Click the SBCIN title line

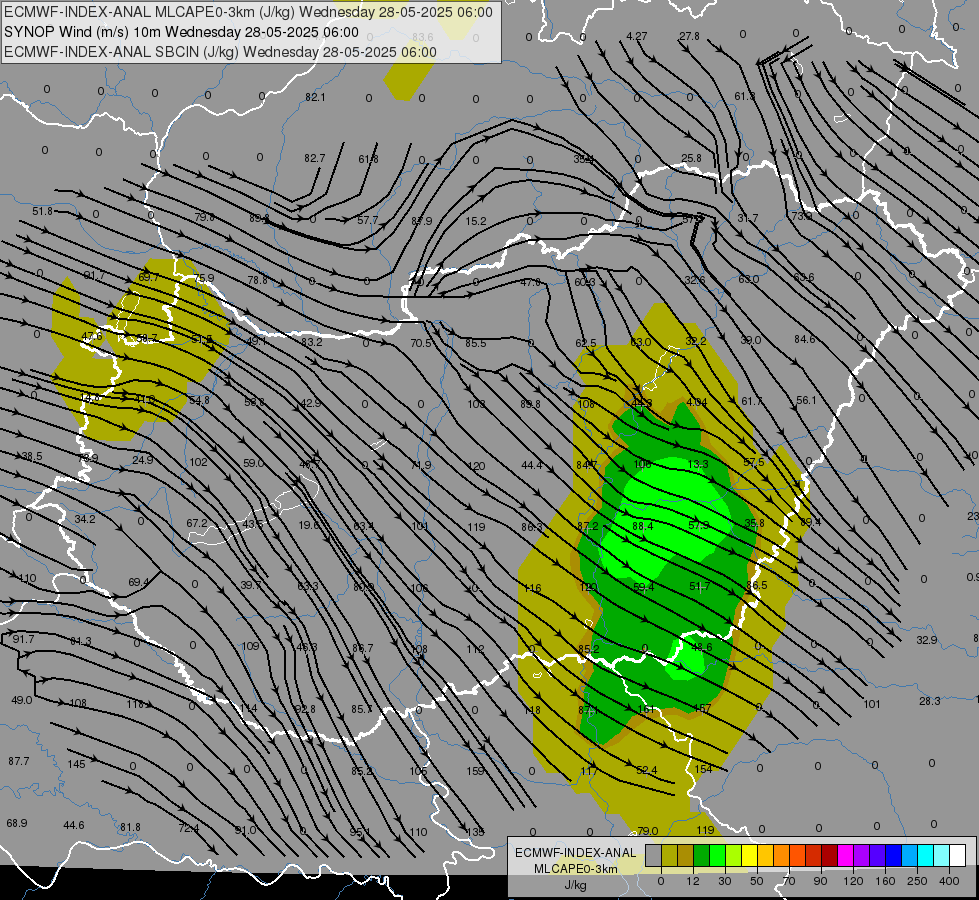pos(220,52)
